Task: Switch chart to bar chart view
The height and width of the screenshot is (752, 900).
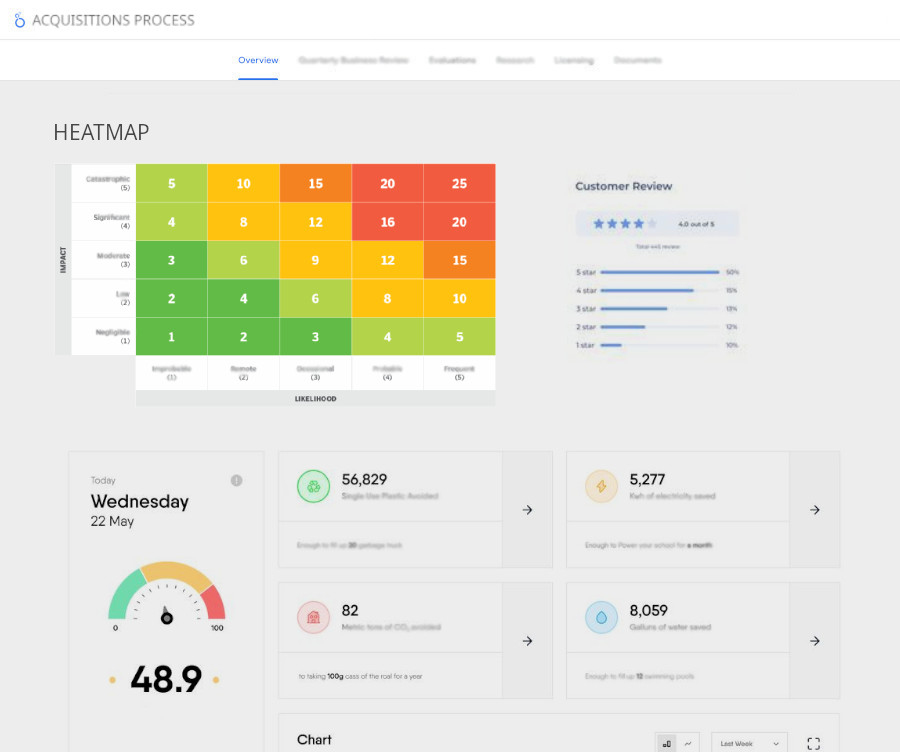Action: 667,743
